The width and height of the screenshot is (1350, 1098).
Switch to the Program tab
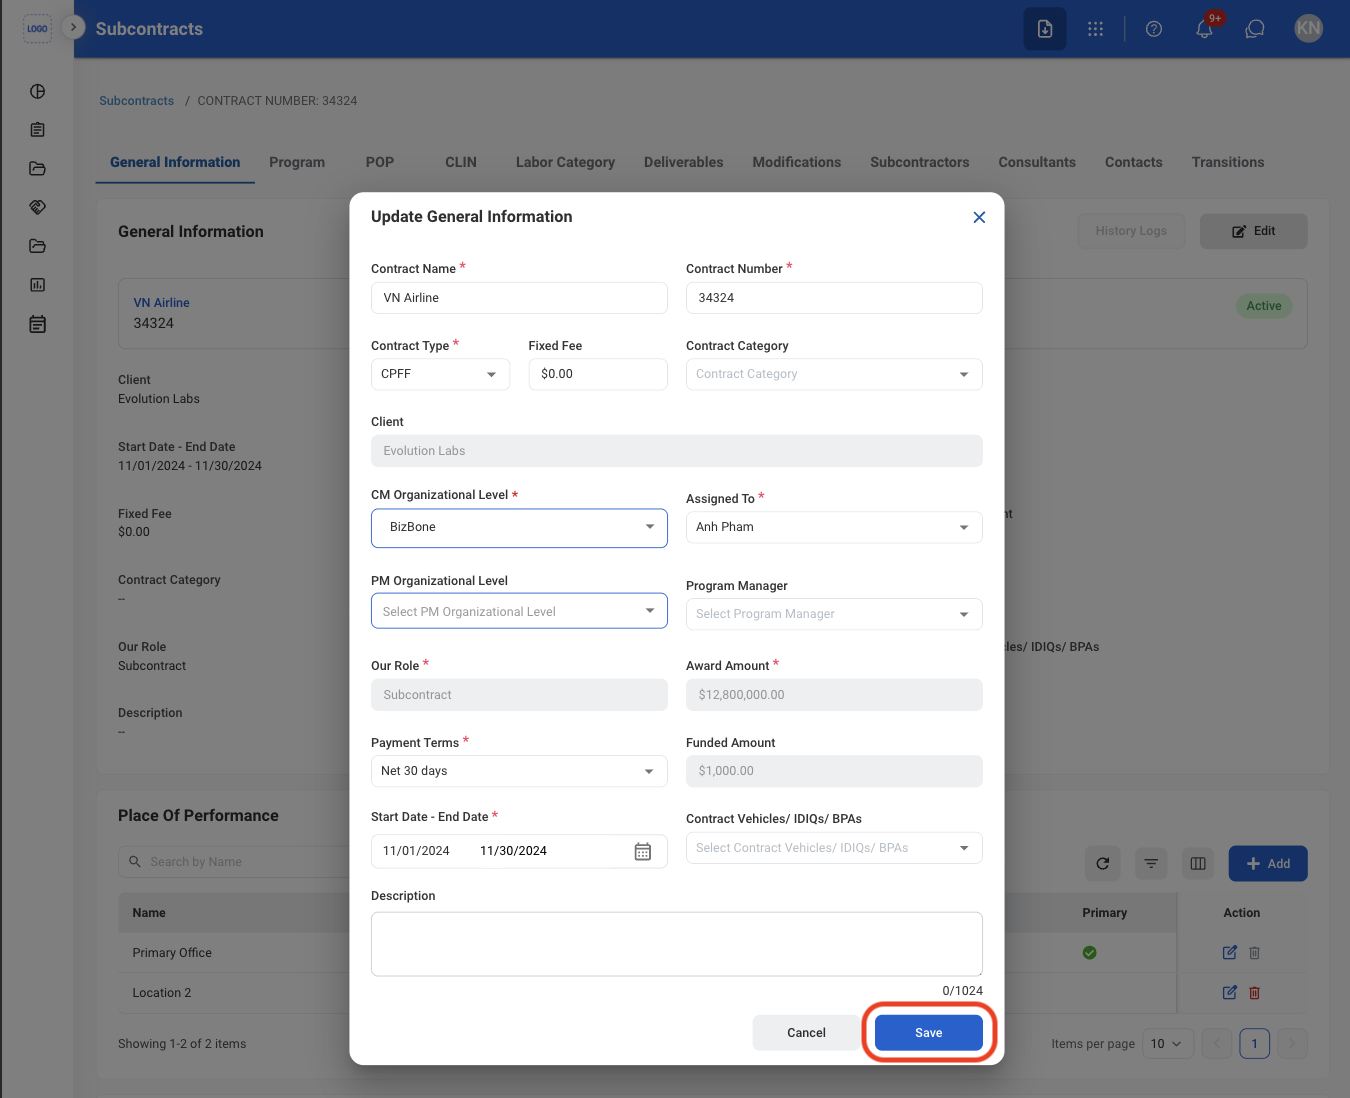tap(297, 162)
